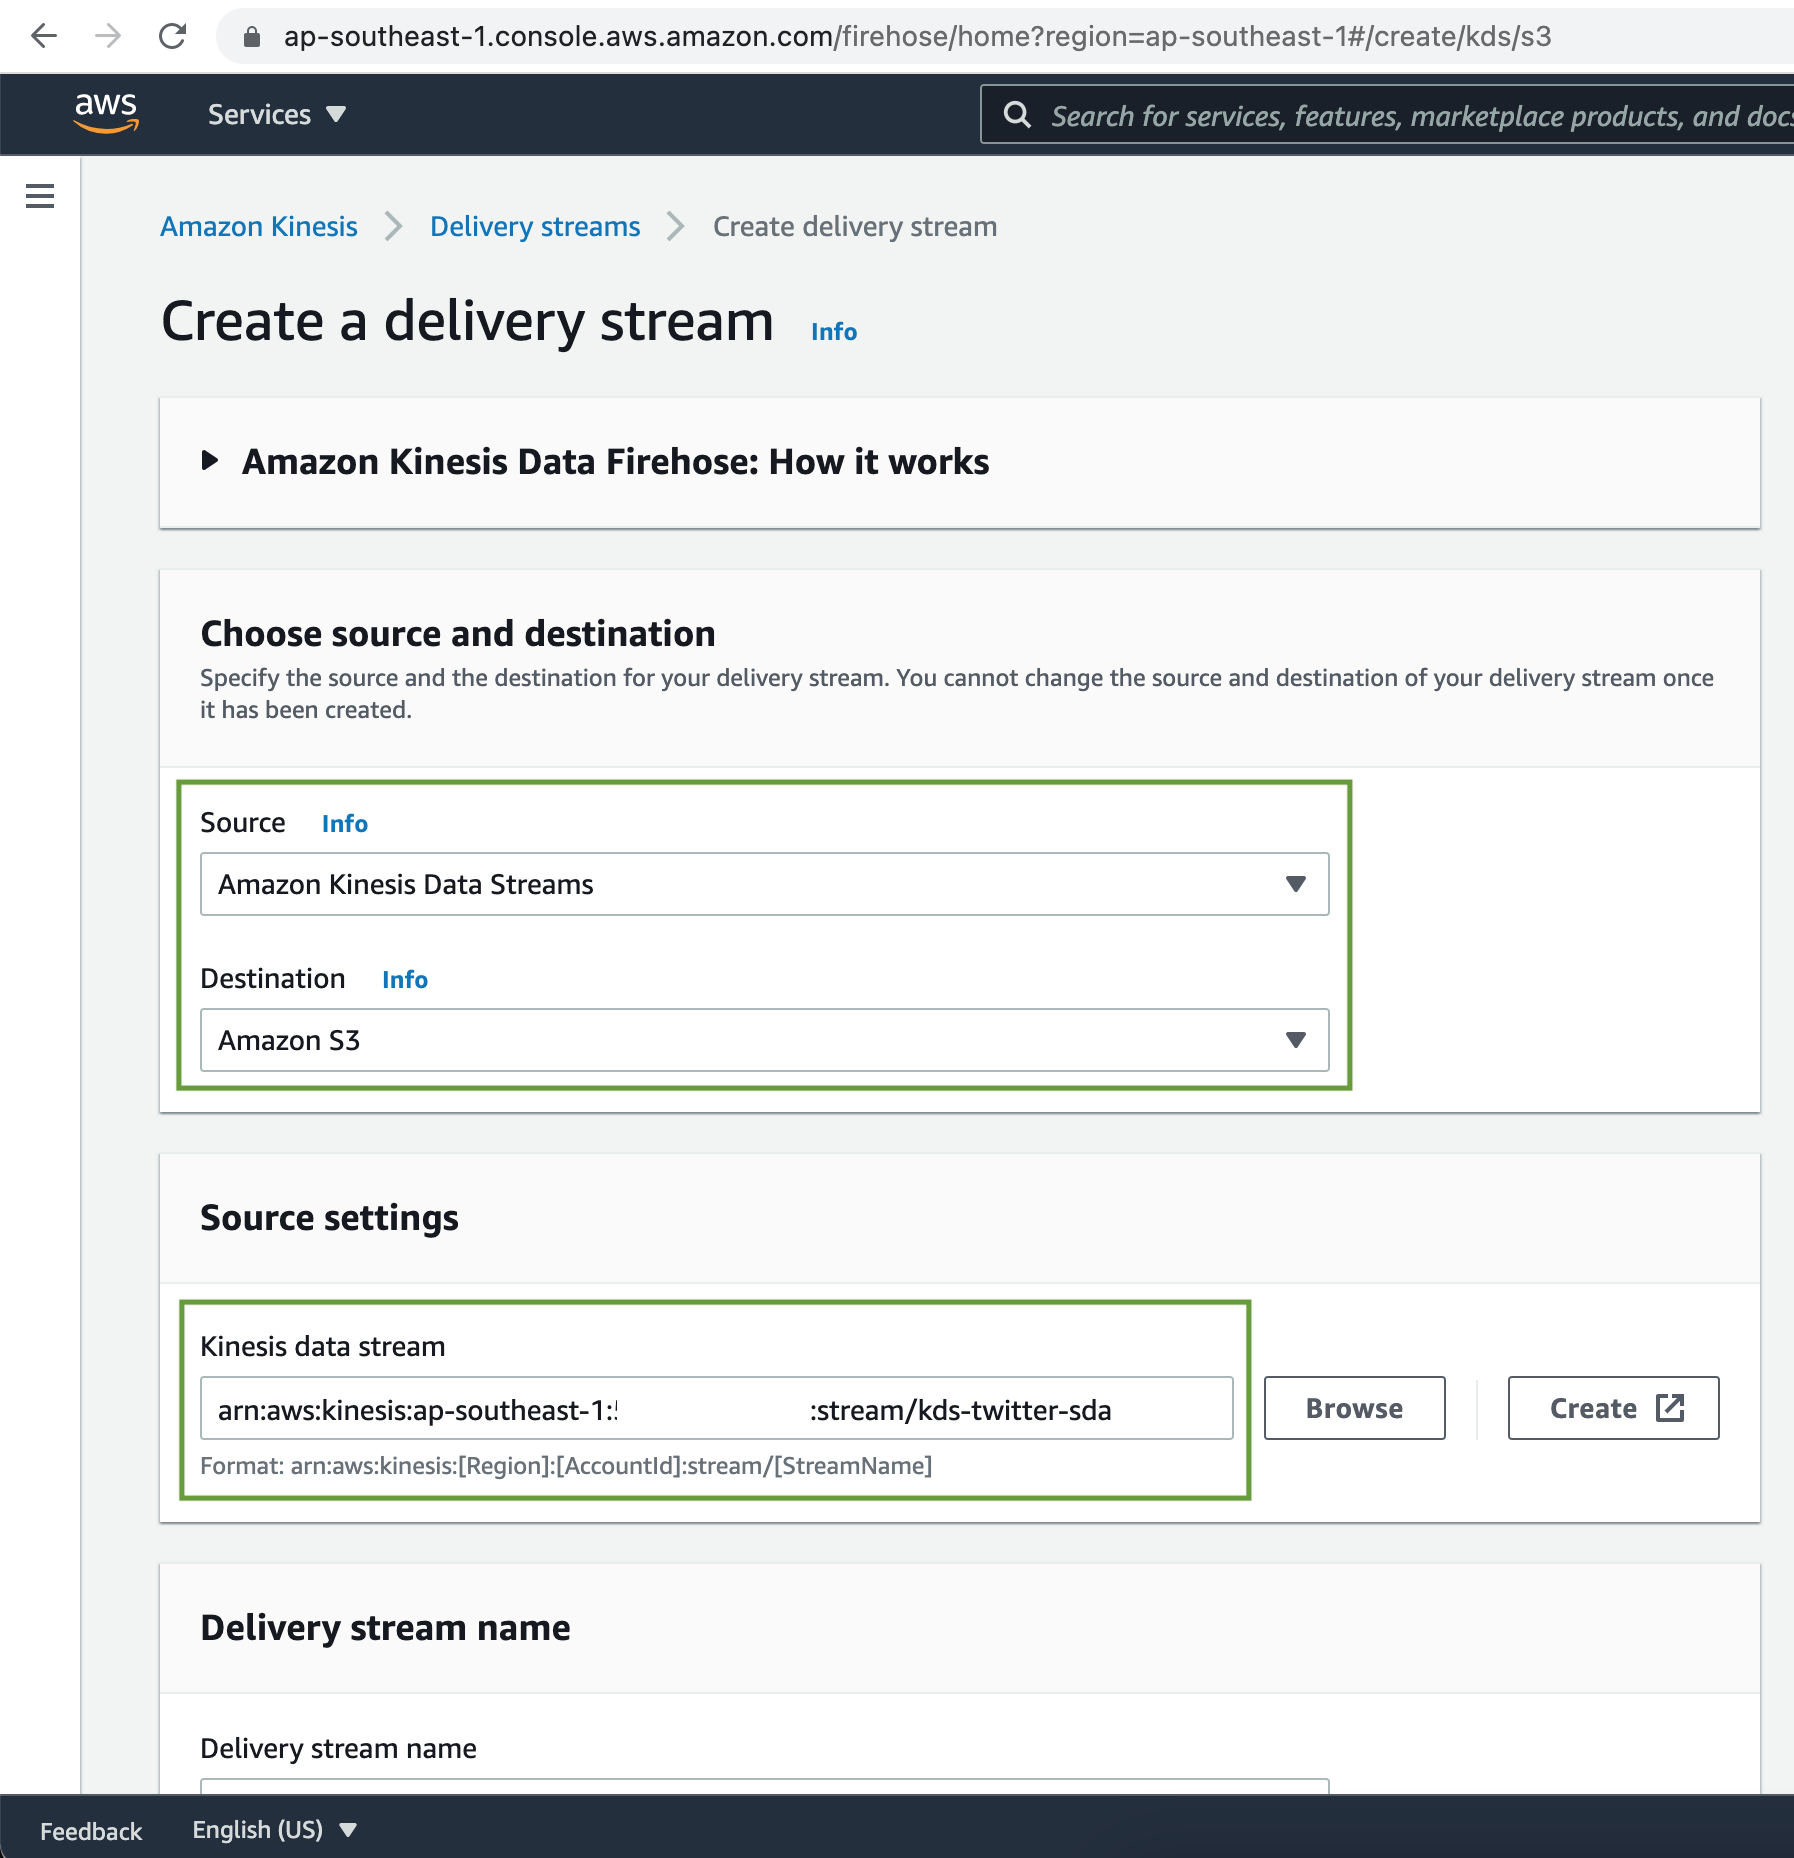Image resolution: width=1794 pixels, height=1858 pixels.
Task: Open Info link beside page title
Action: coord(834,332)
